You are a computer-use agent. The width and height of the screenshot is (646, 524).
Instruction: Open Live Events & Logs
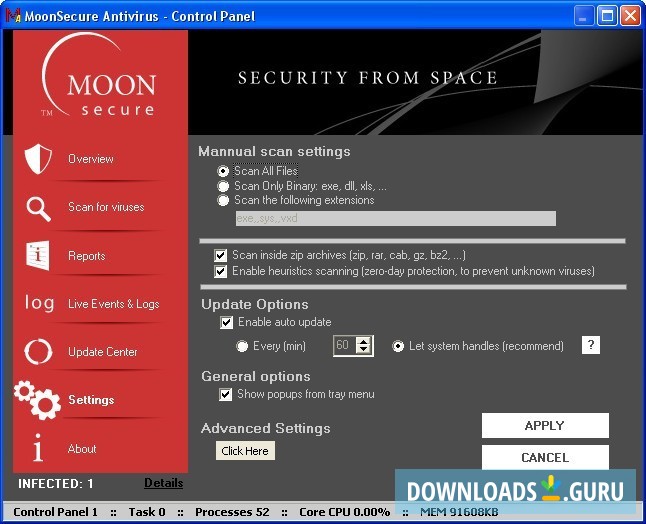pyautogui.click(x=114, y=304)
